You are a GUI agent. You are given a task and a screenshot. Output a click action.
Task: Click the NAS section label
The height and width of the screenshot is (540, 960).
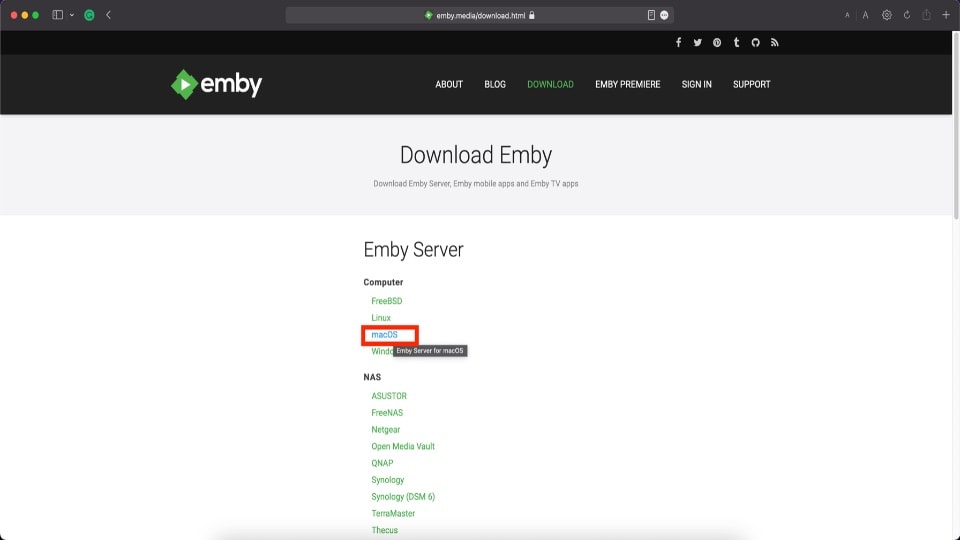[372, 377]
